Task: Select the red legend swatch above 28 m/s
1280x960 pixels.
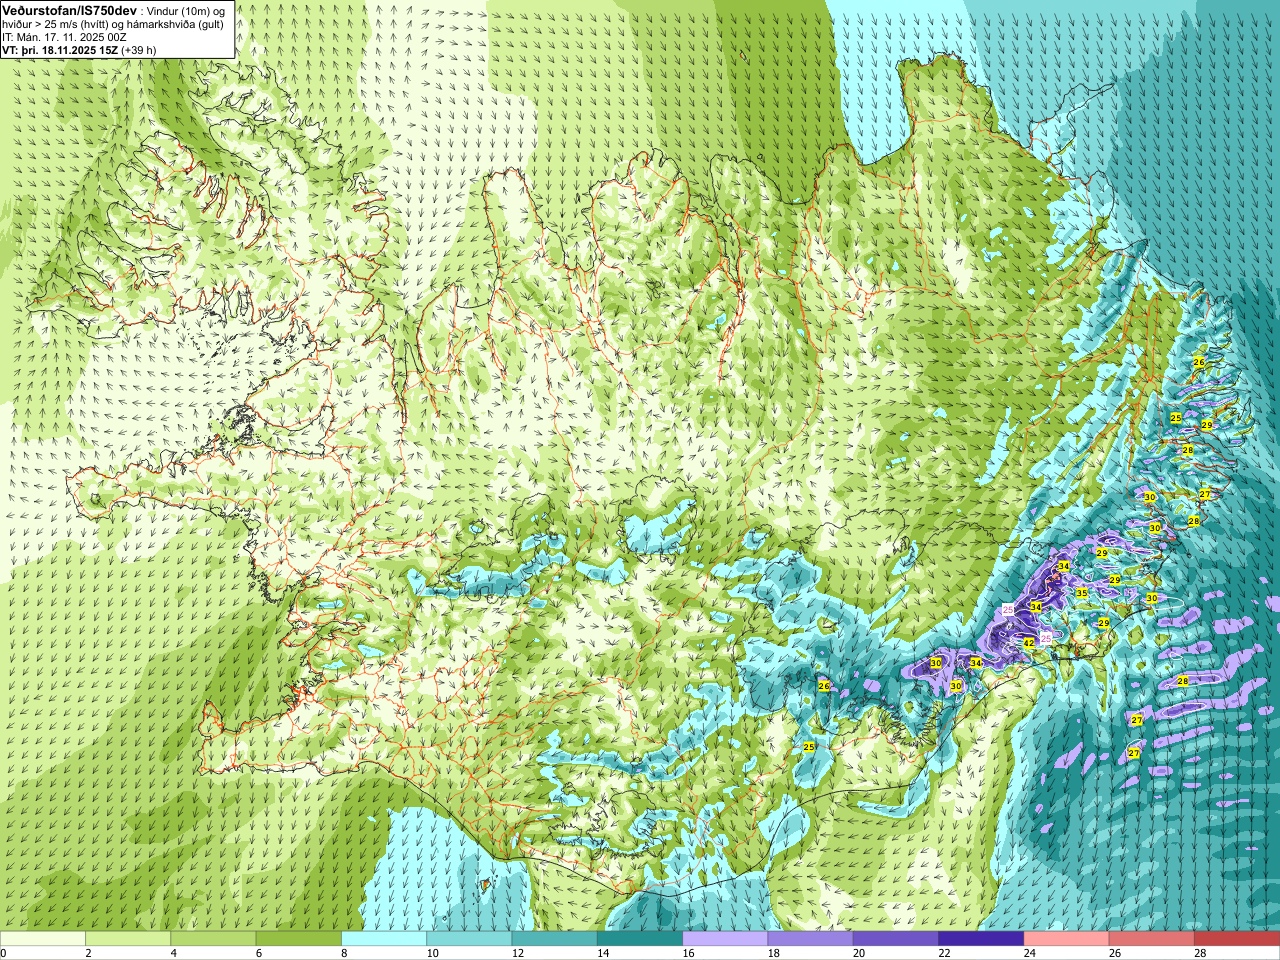Action: (x=1237, y=939)
